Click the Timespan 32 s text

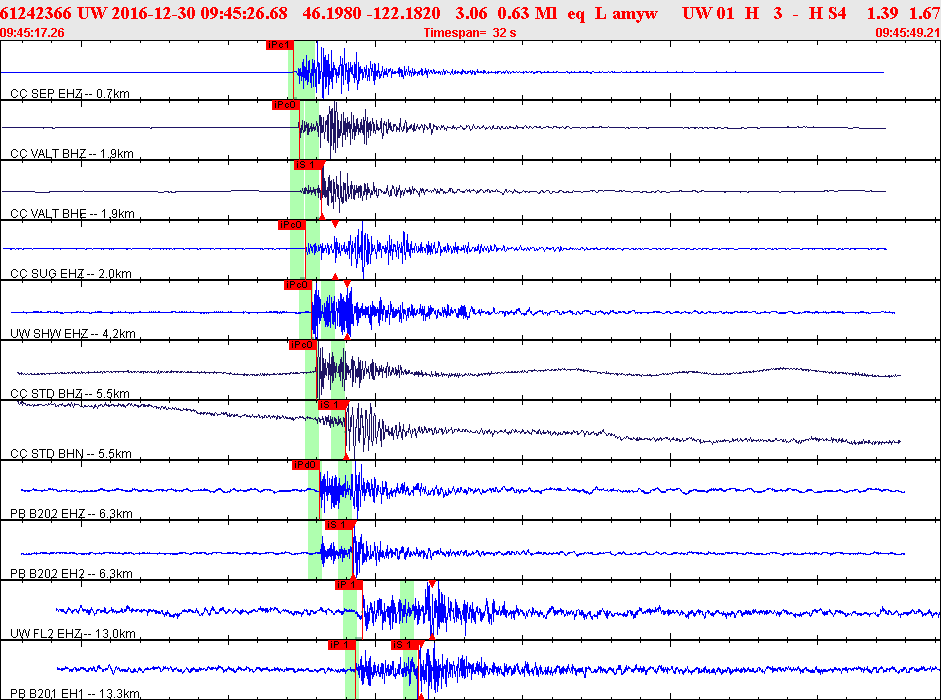pos(470,33)
